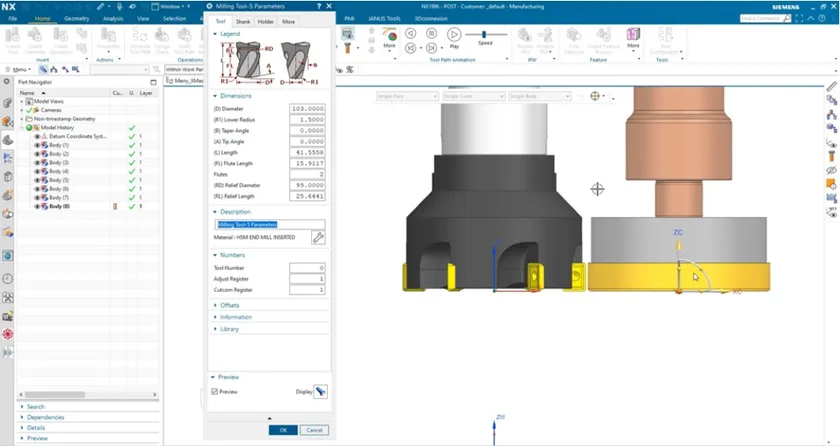
Task: Switch to the More tab in dialog
Action: point(288,21)
